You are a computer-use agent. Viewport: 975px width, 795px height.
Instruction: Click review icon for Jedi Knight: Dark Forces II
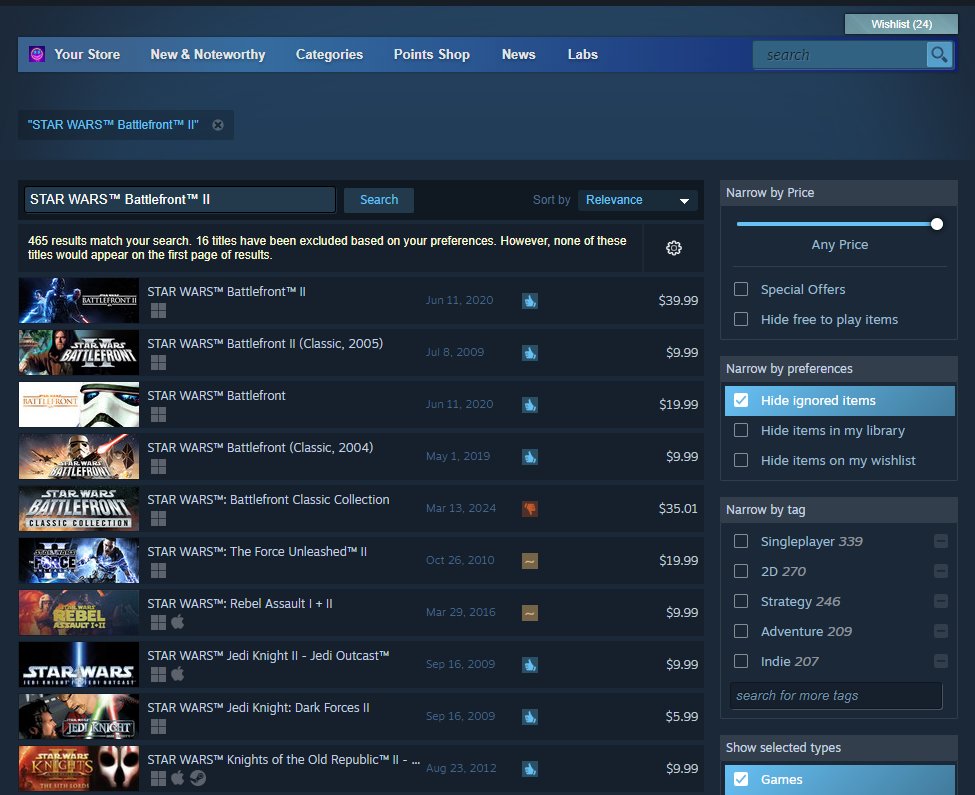tap(530, 717)
